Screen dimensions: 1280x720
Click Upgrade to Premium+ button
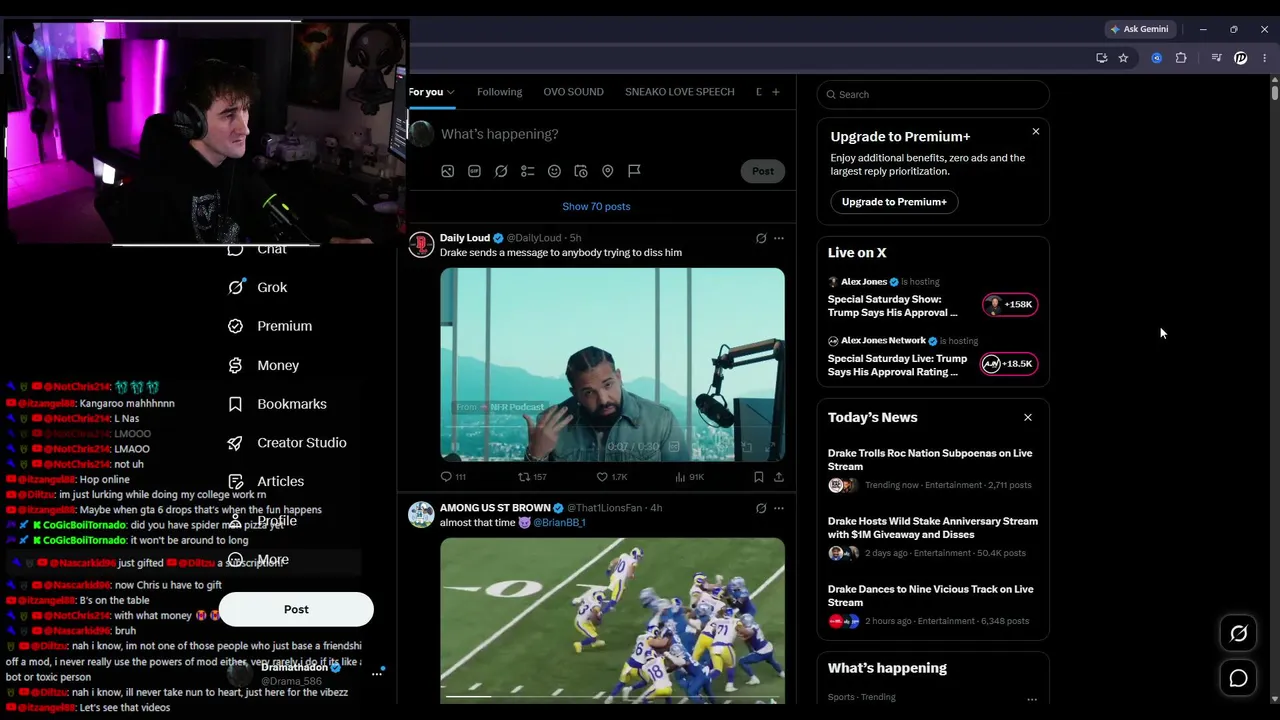[x=894, y=202]
